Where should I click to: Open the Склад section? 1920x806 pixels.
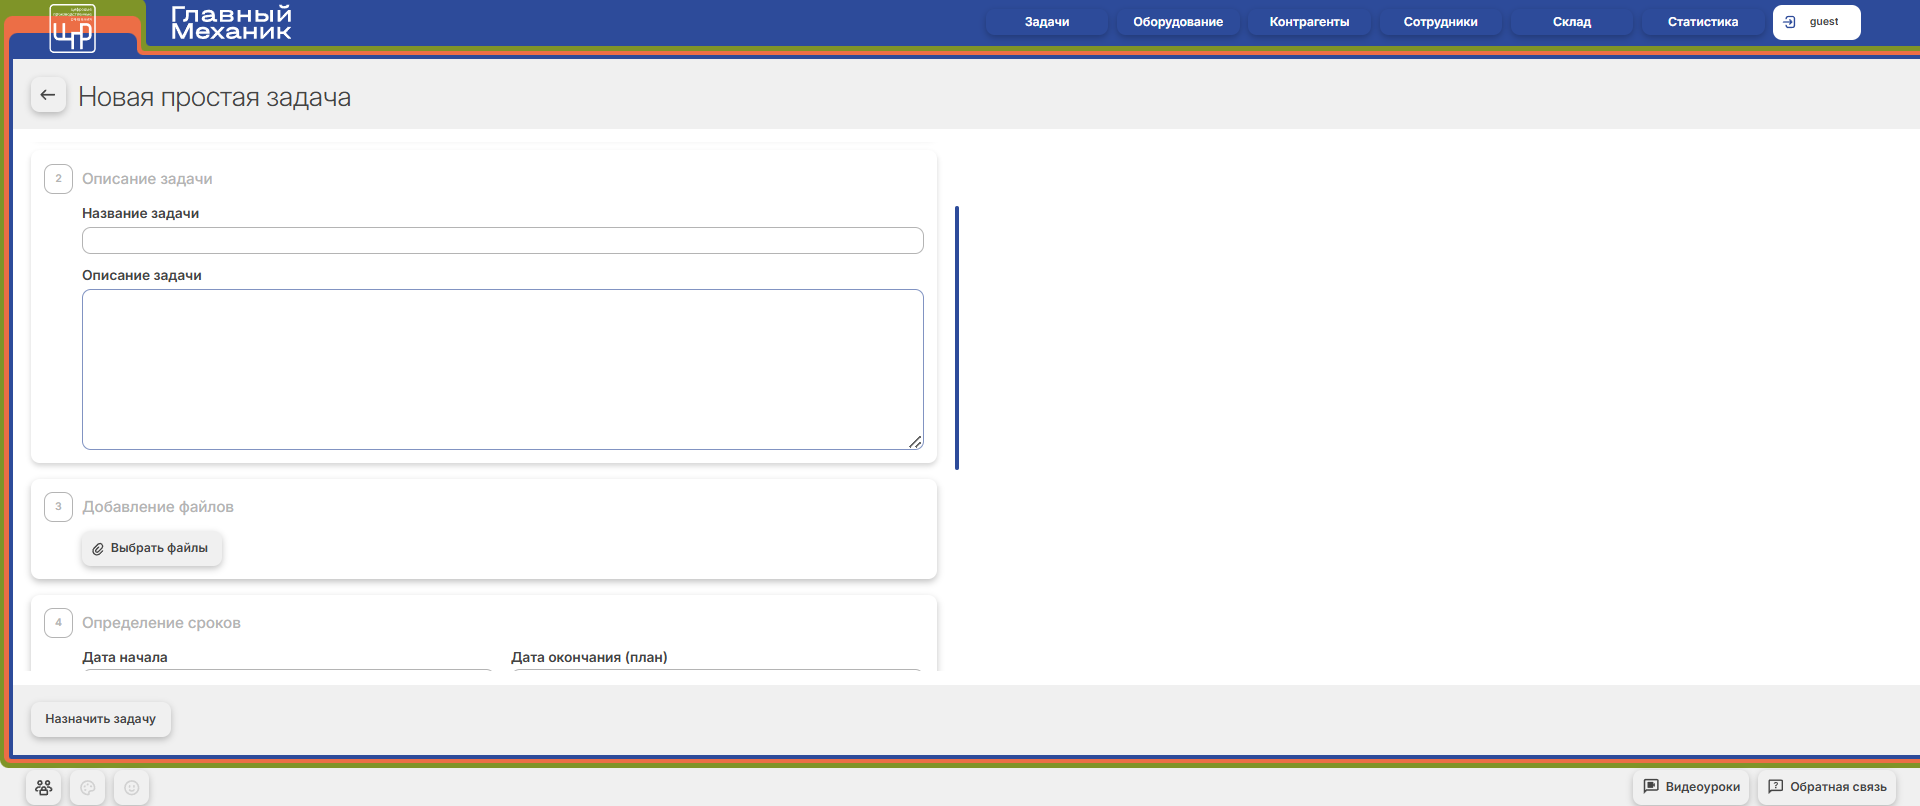coord(1572,22)
